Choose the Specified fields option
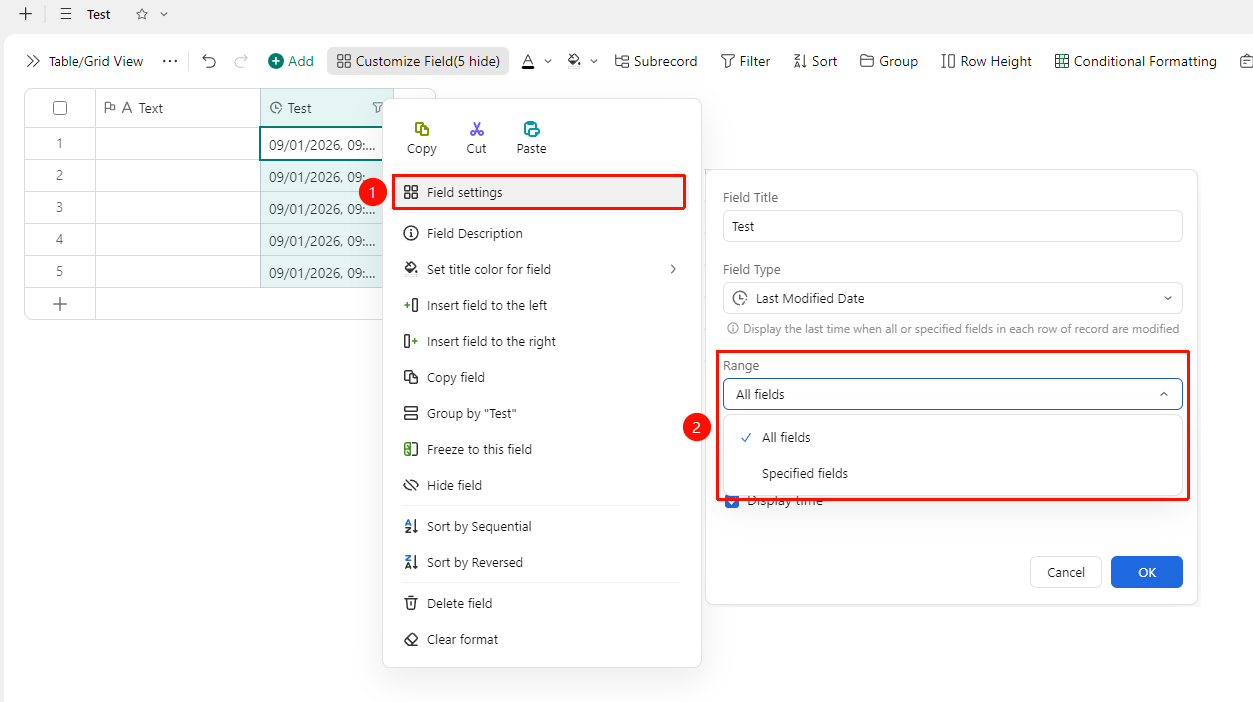Viewport: 1253px width, 702px height. click(952, 473)
